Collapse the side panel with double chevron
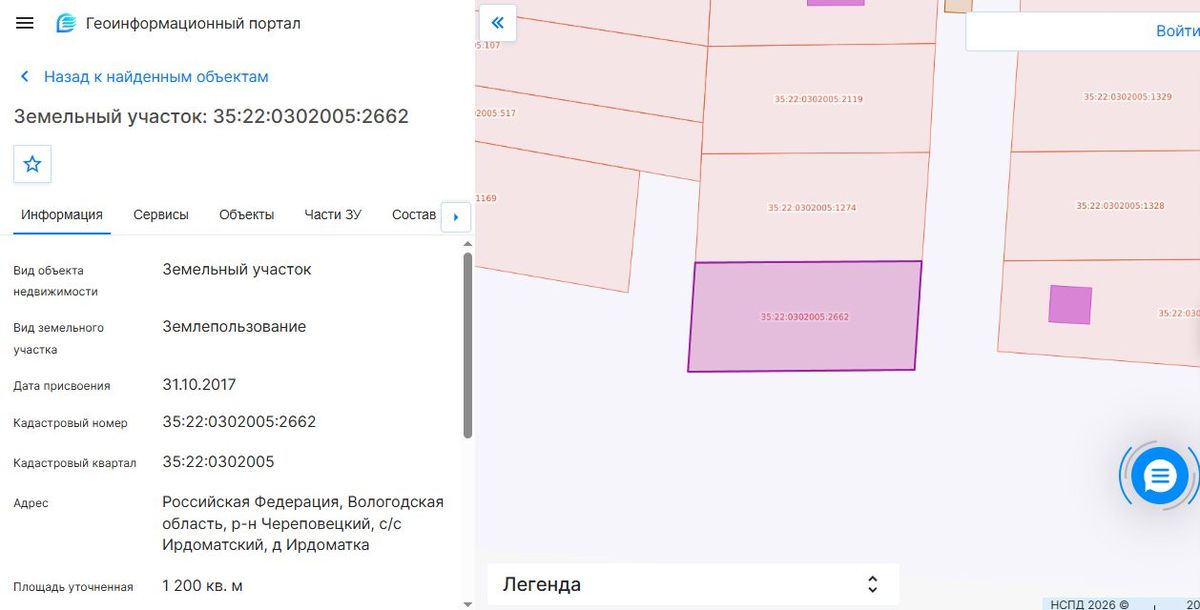This screenshot has height=610, width=1200. [498, 22]
